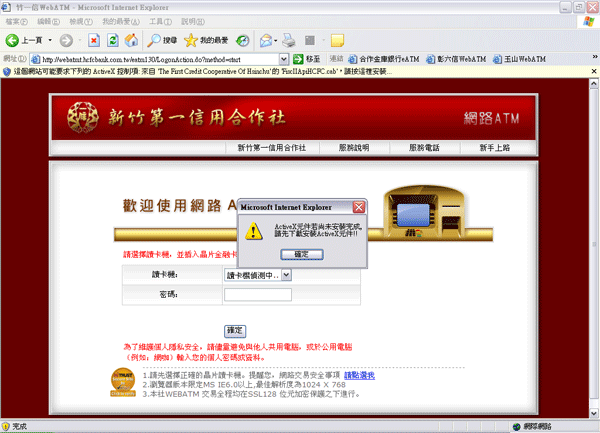This screenshot has height=433, width=600.
Task: Open the 服務電話 nav link
Action: click(x=424, y=148)
